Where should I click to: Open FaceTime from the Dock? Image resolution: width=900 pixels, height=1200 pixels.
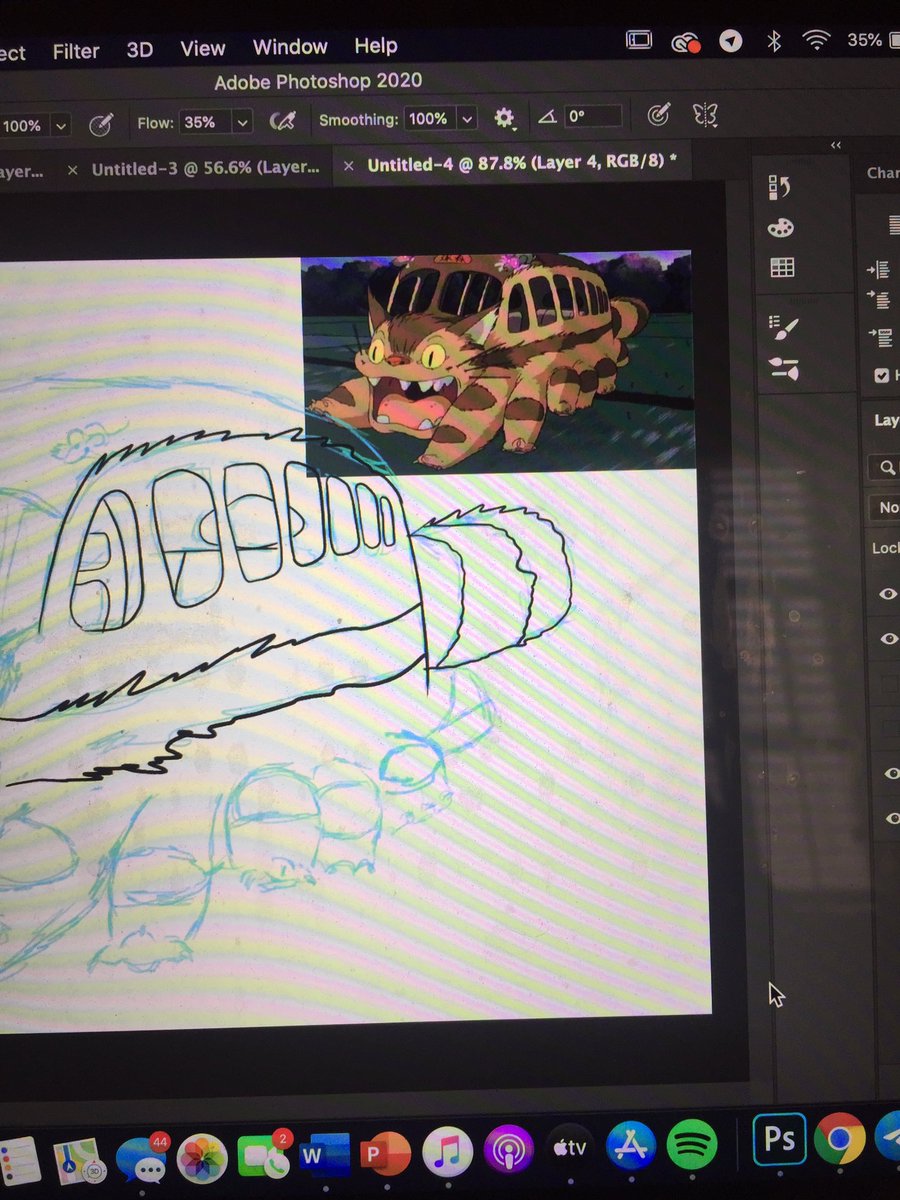(263, 1158)
